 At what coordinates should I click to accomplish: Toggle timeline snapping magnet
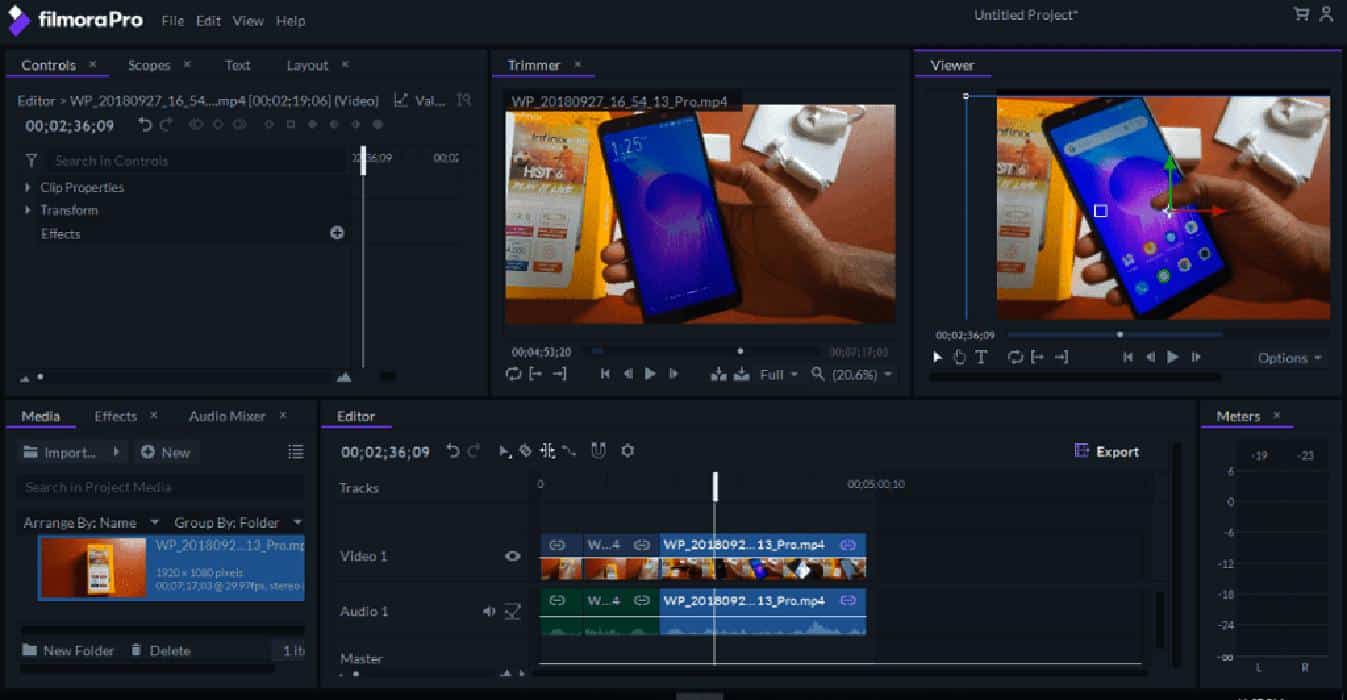tap(598, 451)
